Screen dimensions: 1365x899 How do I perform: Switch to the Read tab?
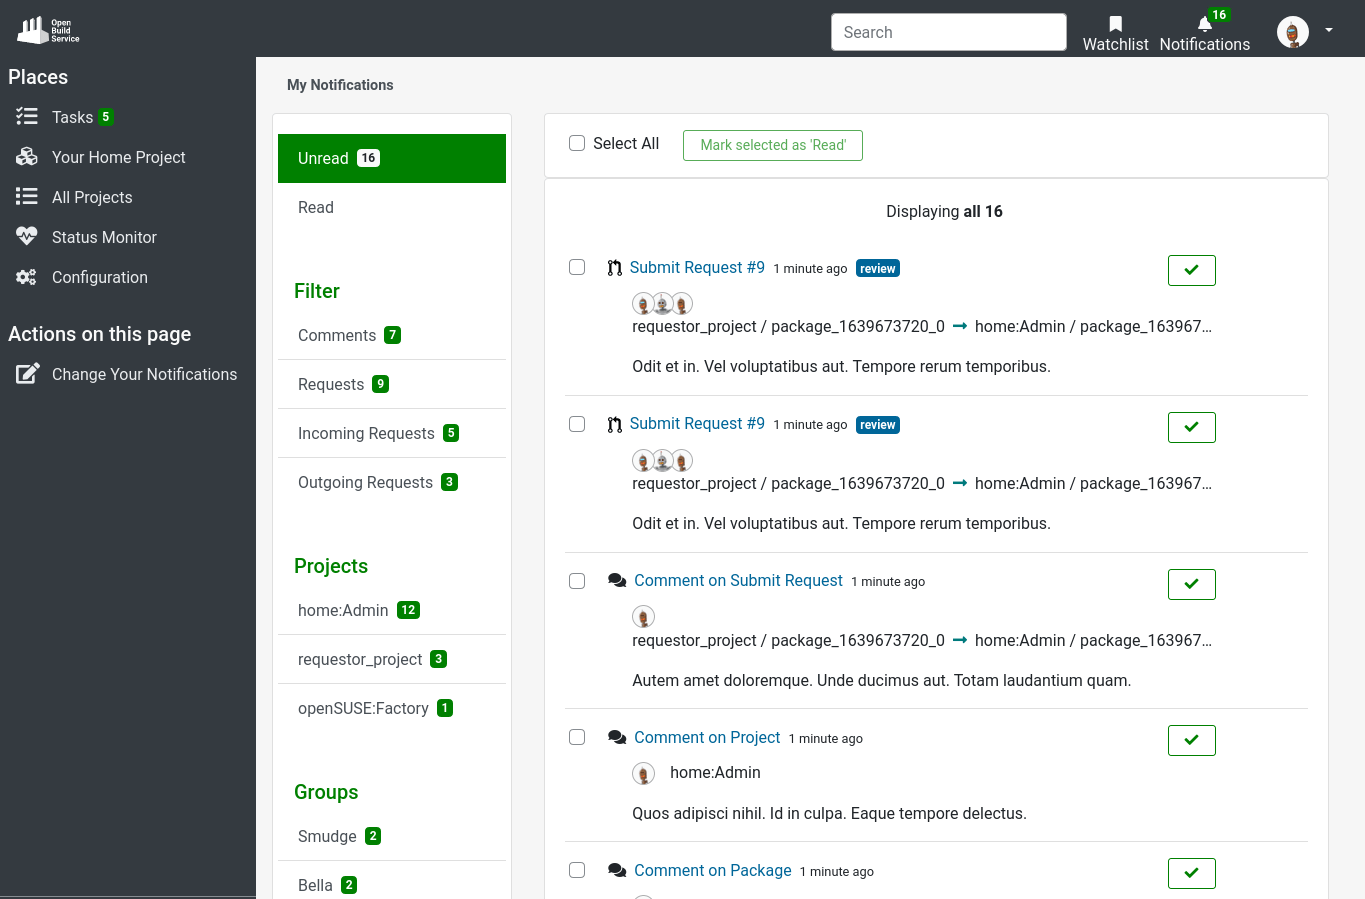(x=315, y=207)
